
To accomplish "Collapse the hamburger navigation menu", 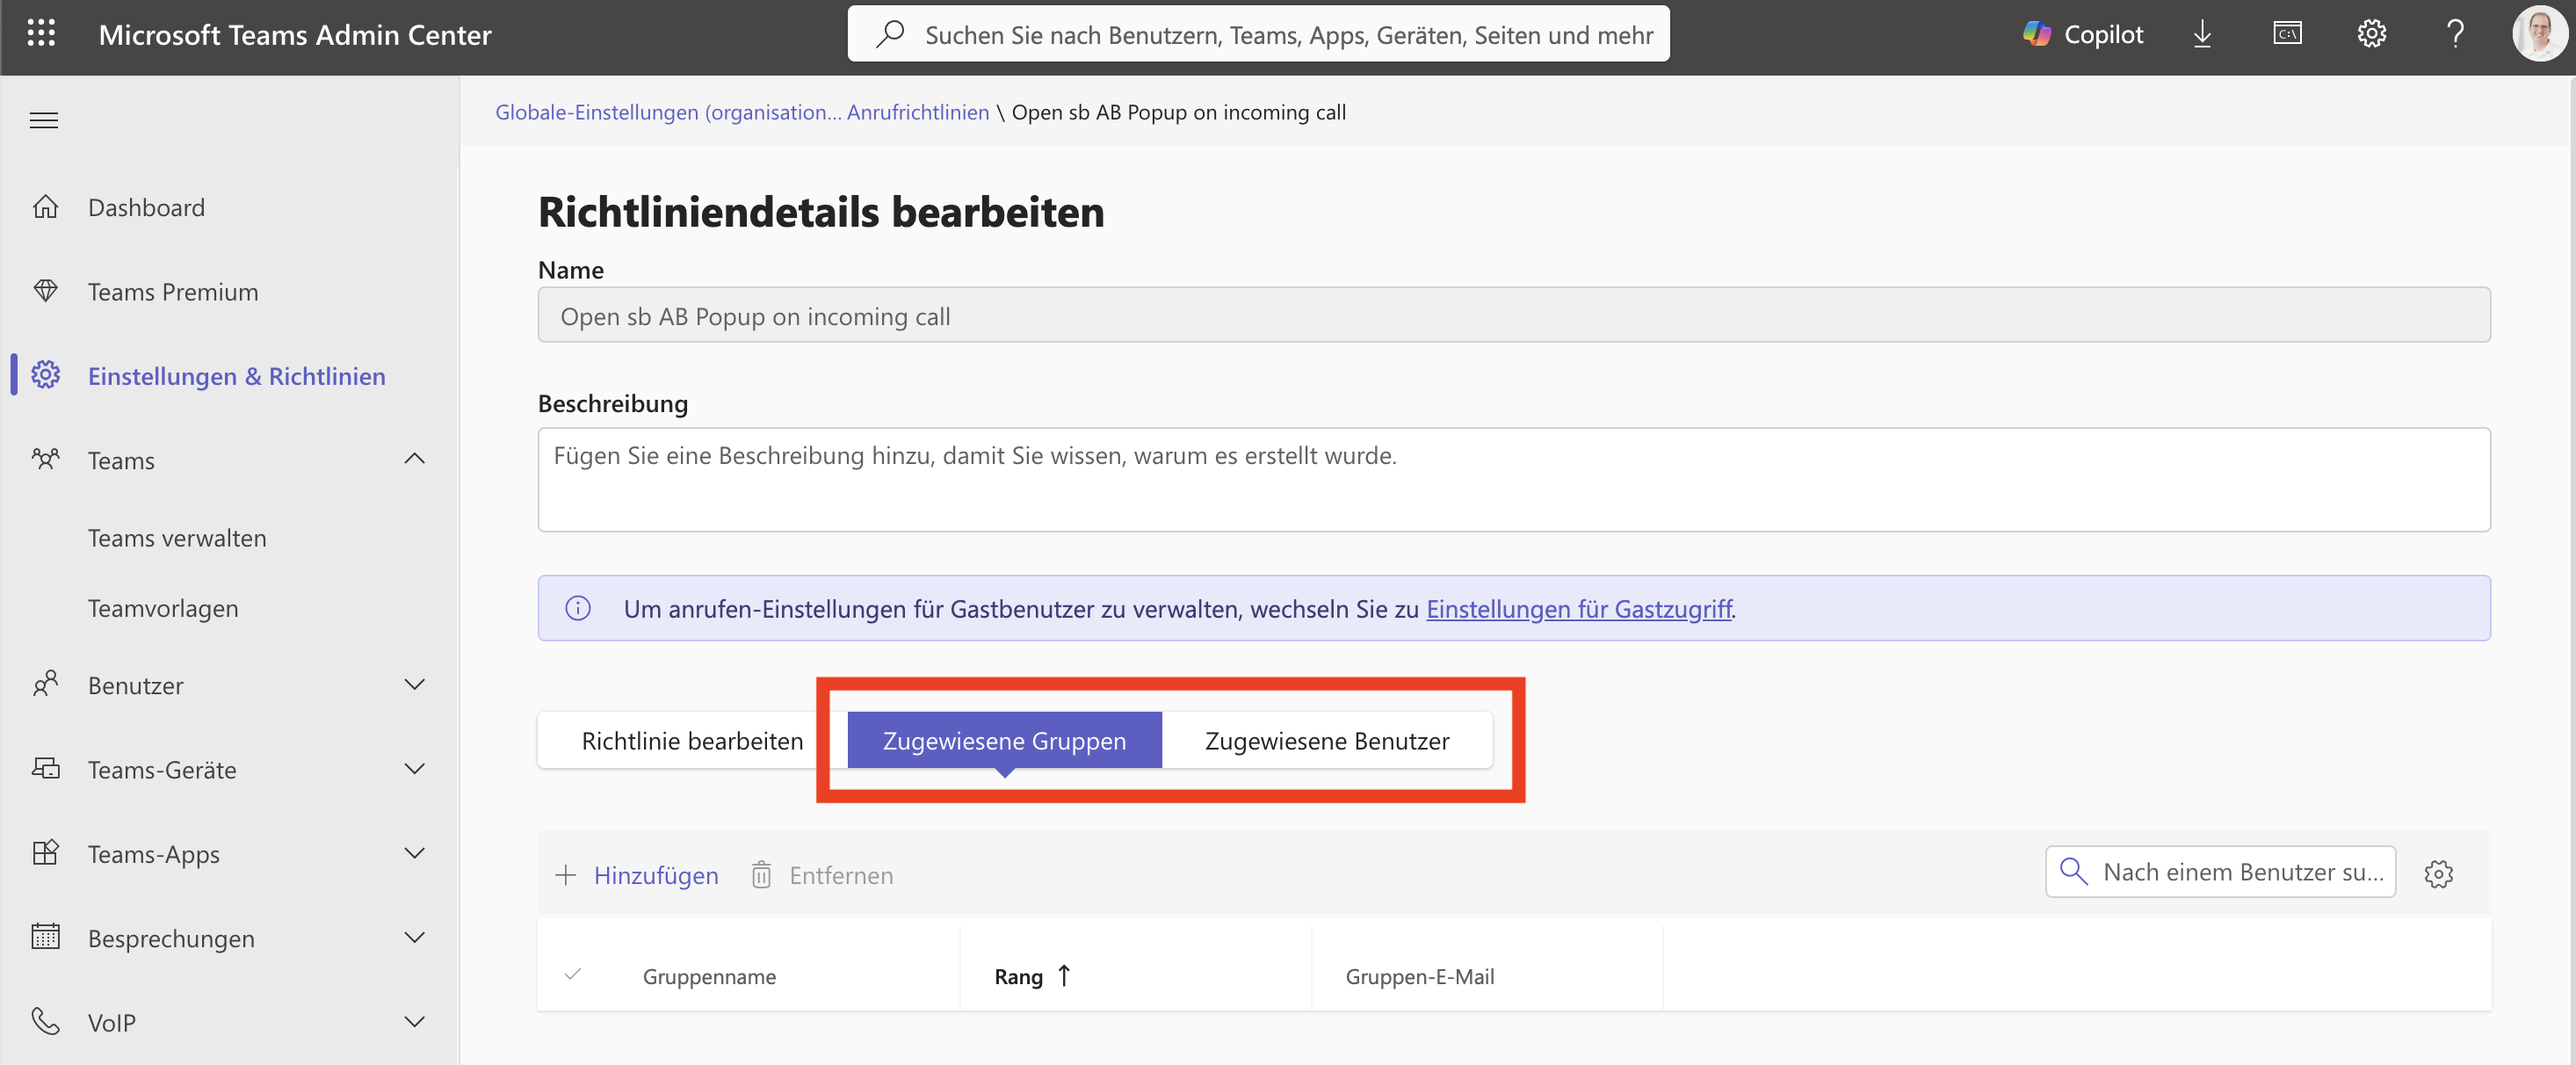I will tap(44, 121).
